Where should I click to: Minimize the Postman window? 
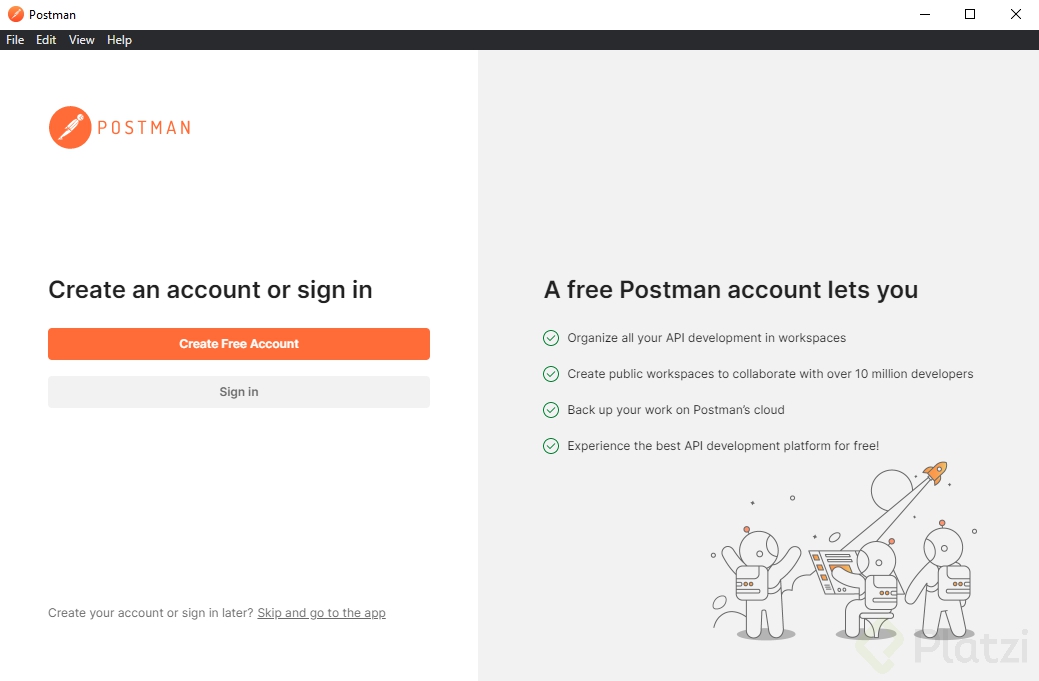coord(923,14)
